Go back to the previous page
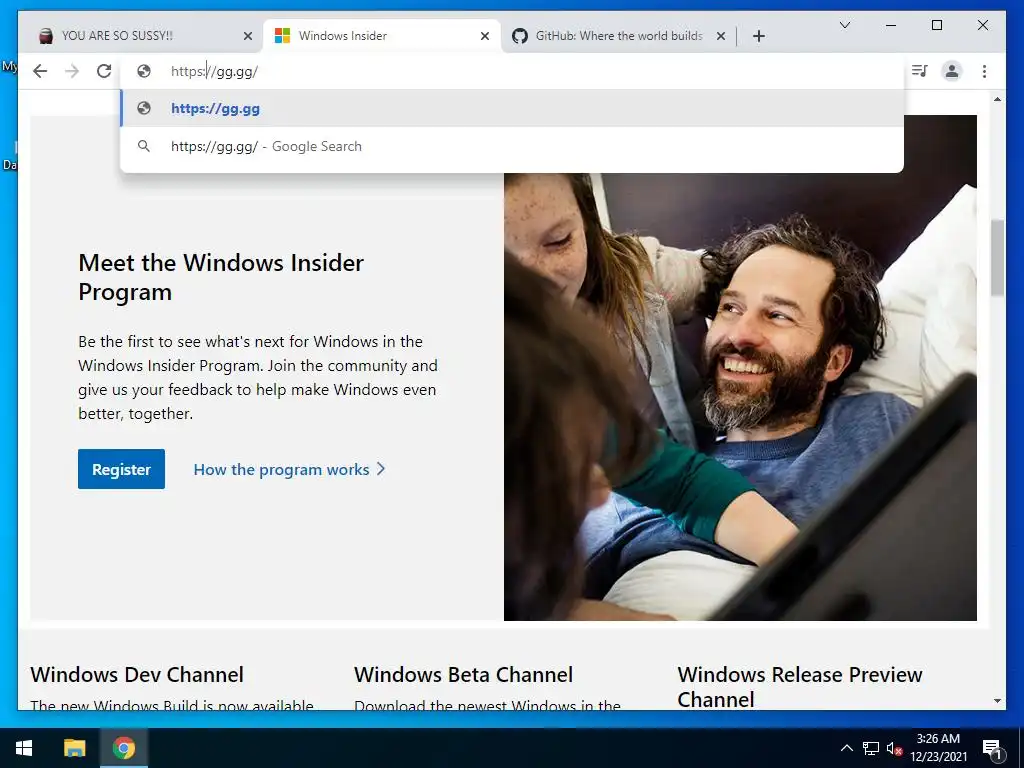Viewport: 1024px width, 768px height. [40, 71]
